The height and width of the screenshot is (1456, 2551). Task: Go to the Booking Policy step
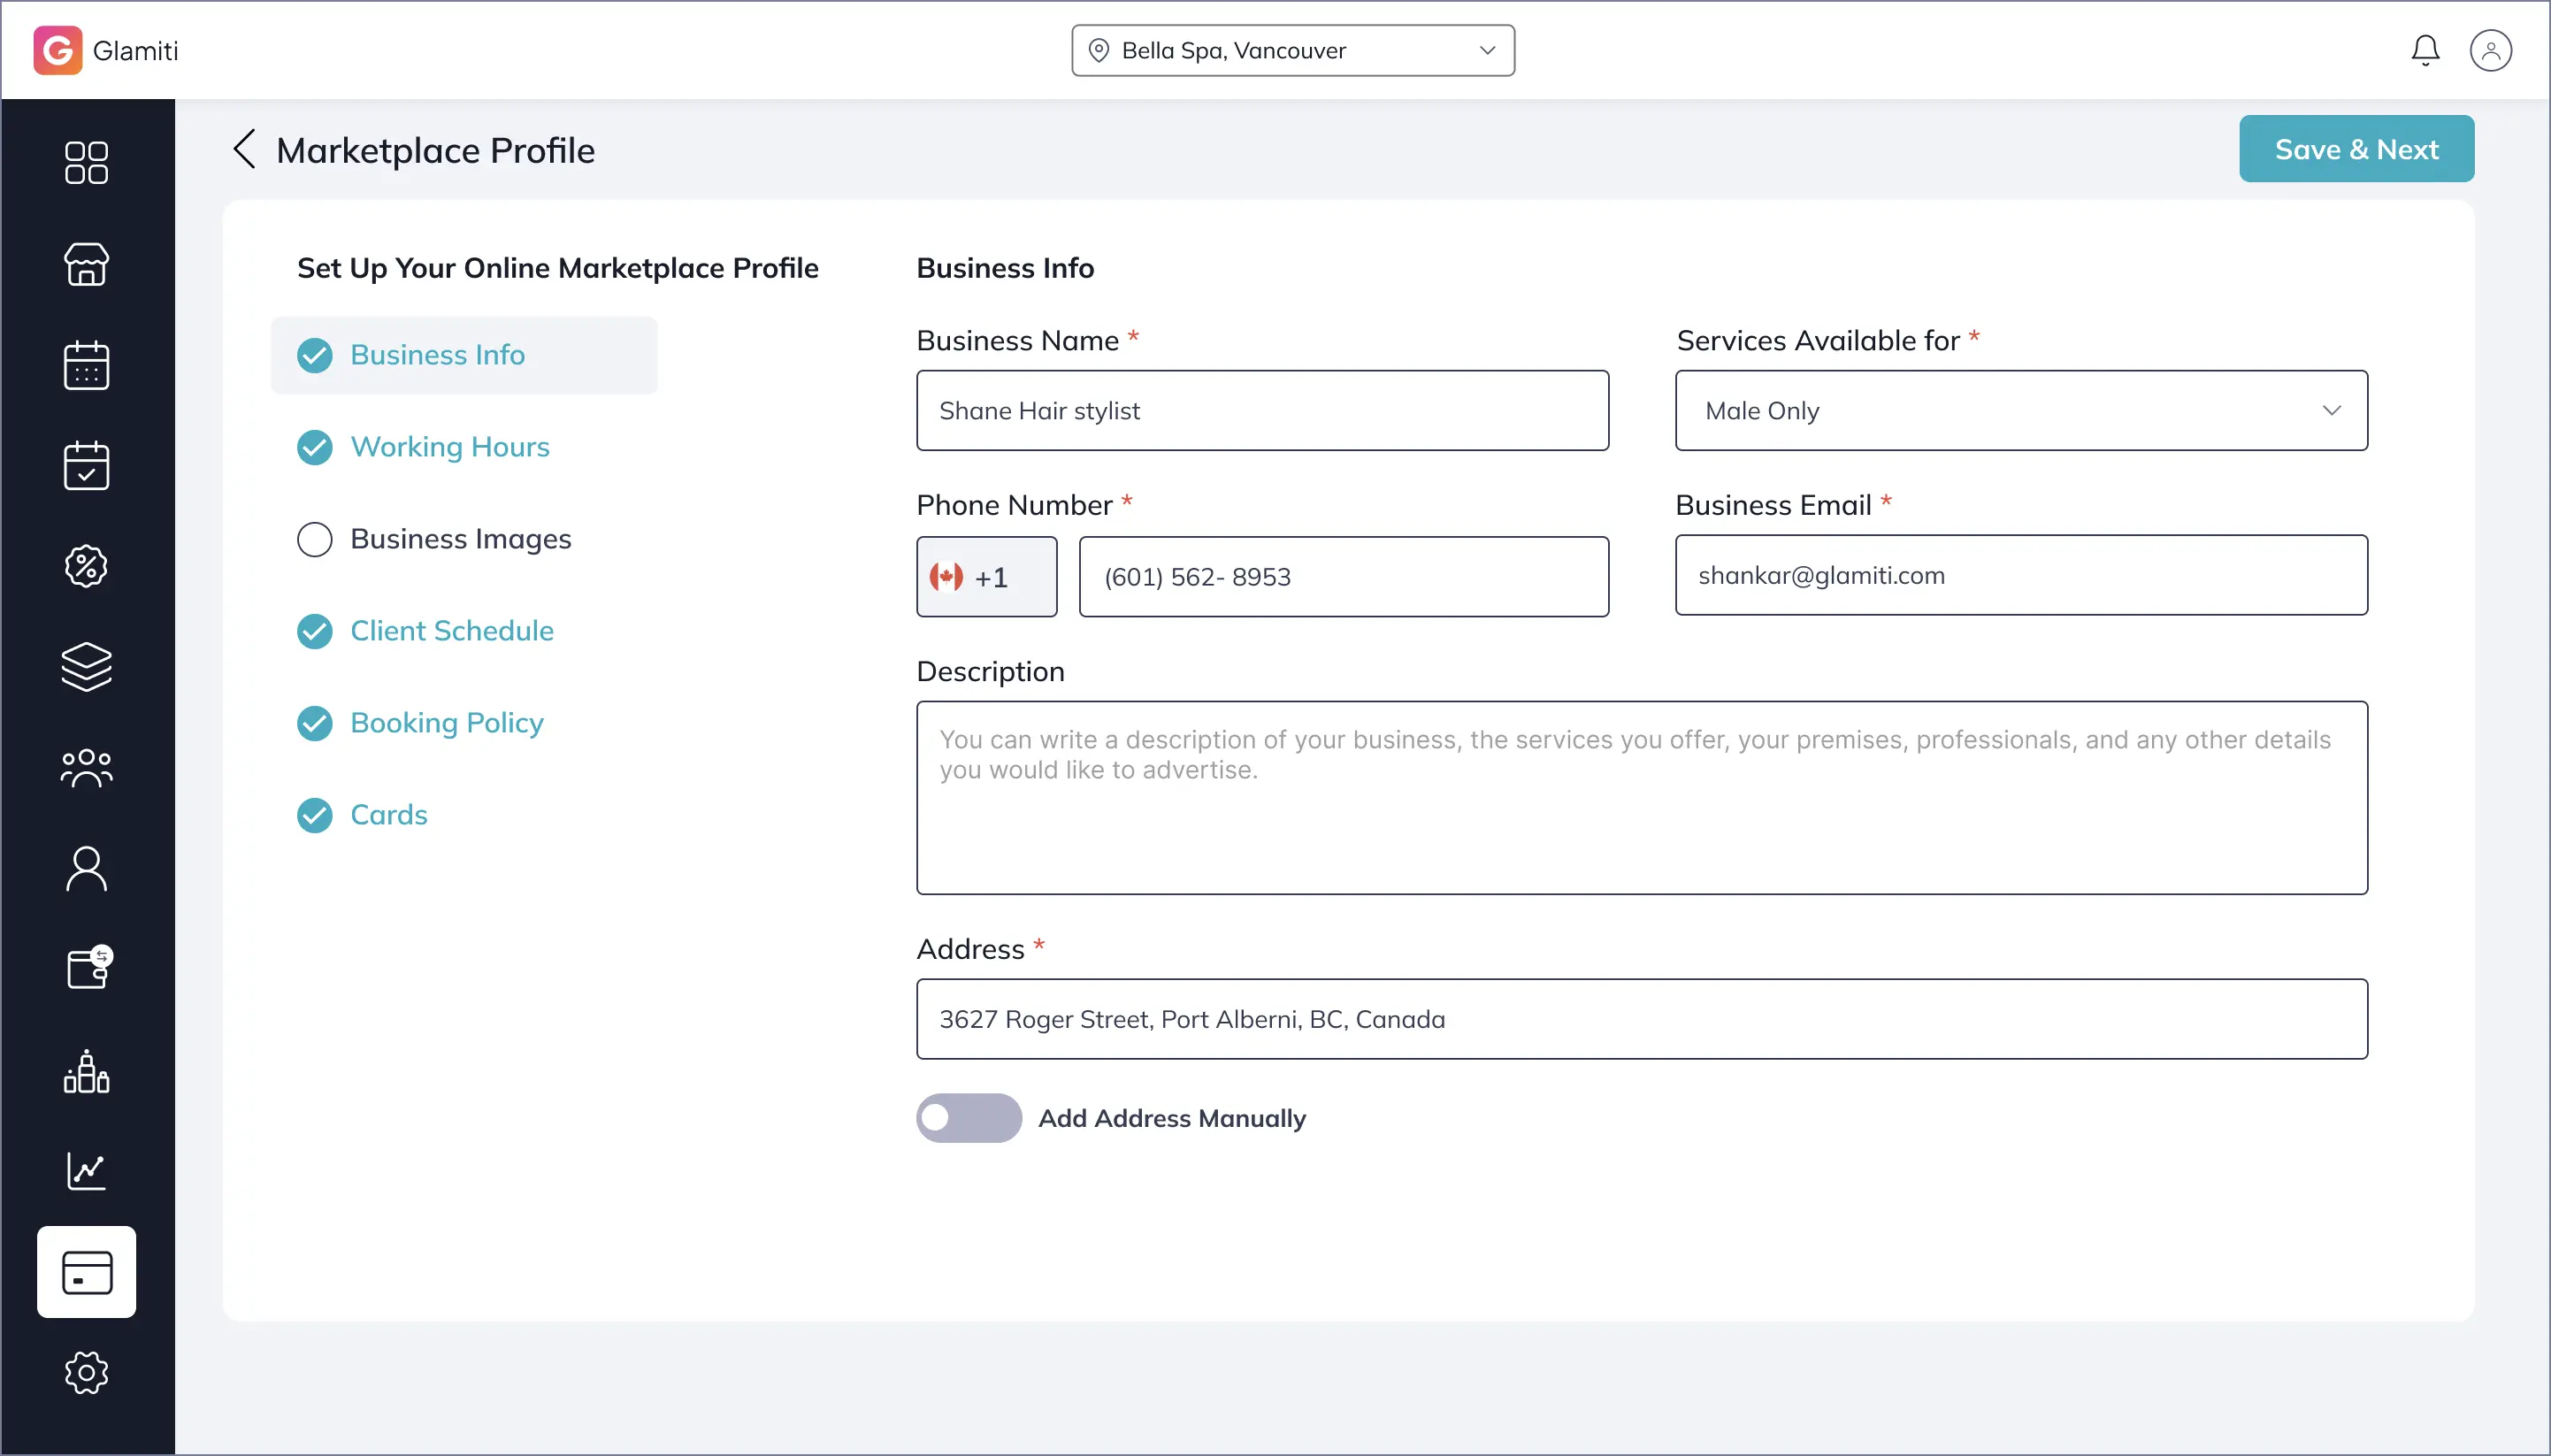coord(446,722)
